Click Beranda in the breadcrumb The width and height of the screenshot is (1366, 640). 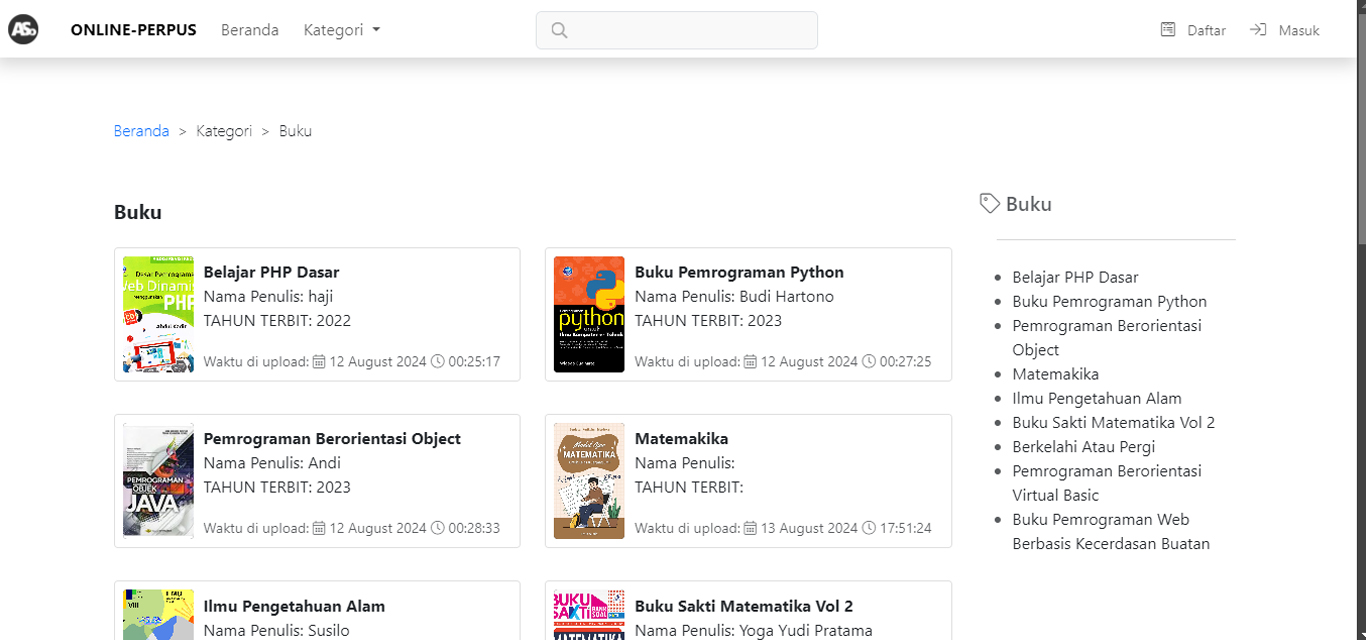(x=141, y=131)
